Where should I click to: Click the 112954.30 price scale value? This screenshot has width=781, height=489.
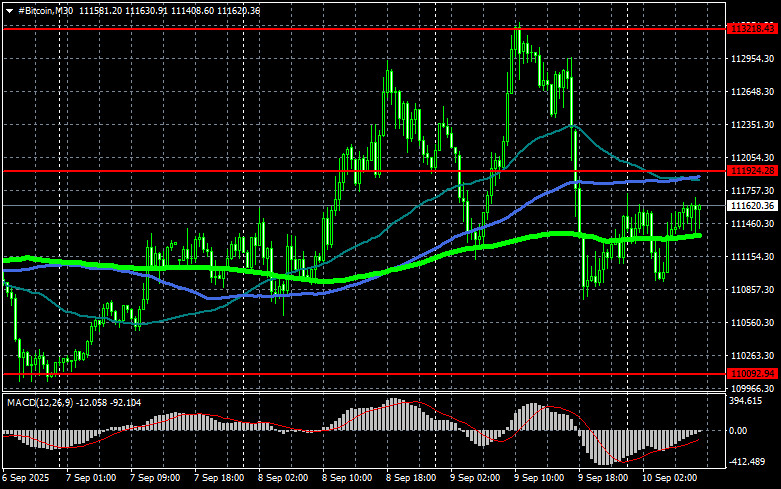pyautogui.click(x=752, y=59)
